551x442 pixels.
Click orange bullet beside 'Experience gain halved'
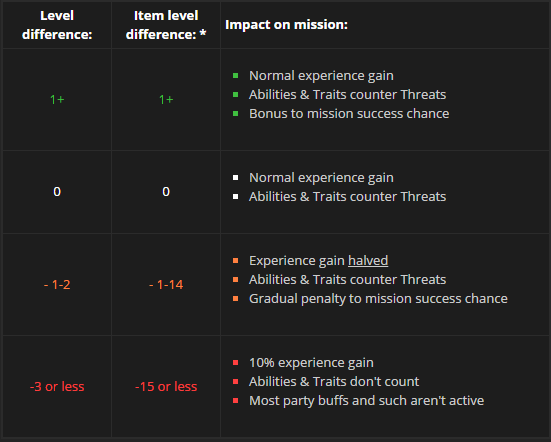coord(235,261)
